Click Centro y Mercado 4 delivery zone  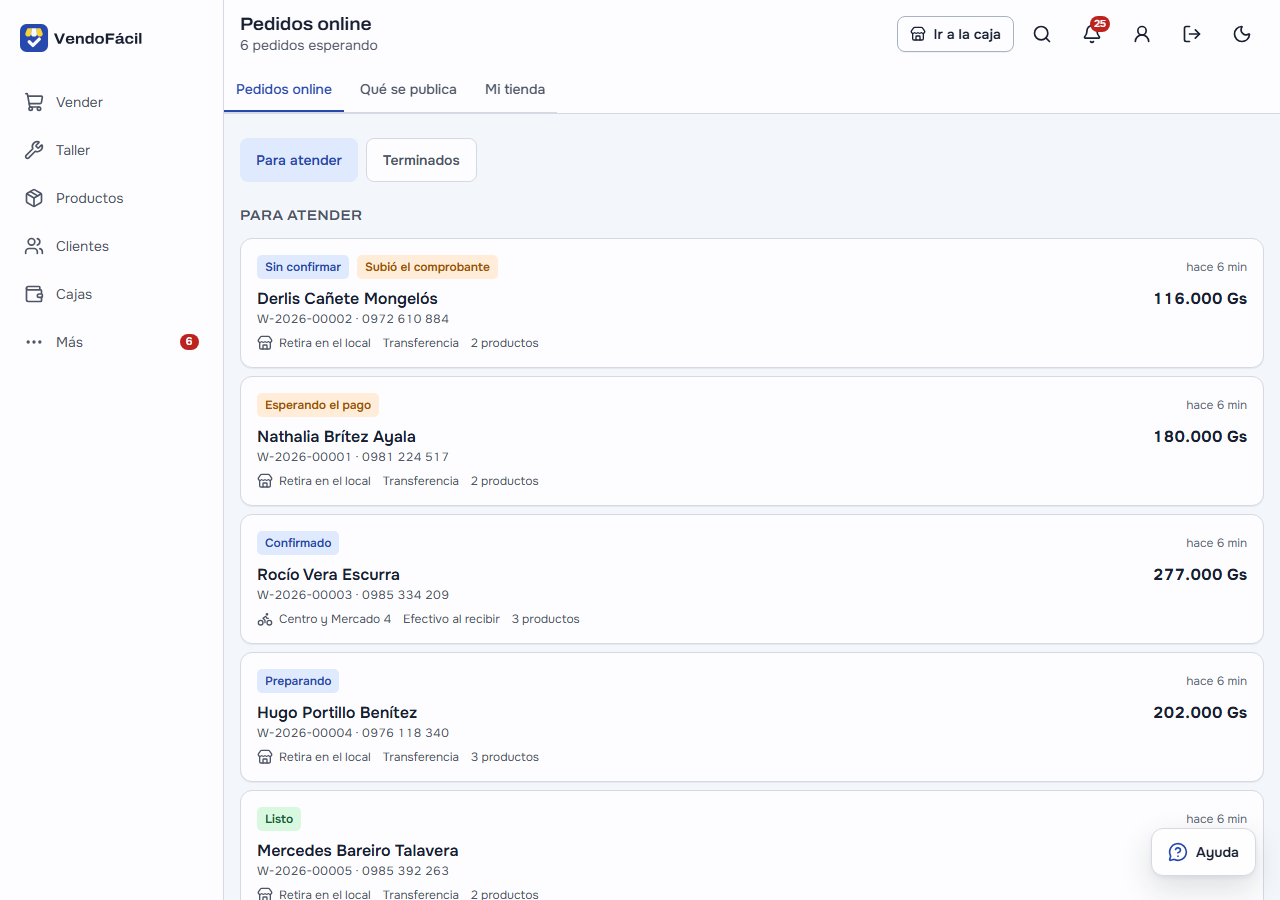335,619
